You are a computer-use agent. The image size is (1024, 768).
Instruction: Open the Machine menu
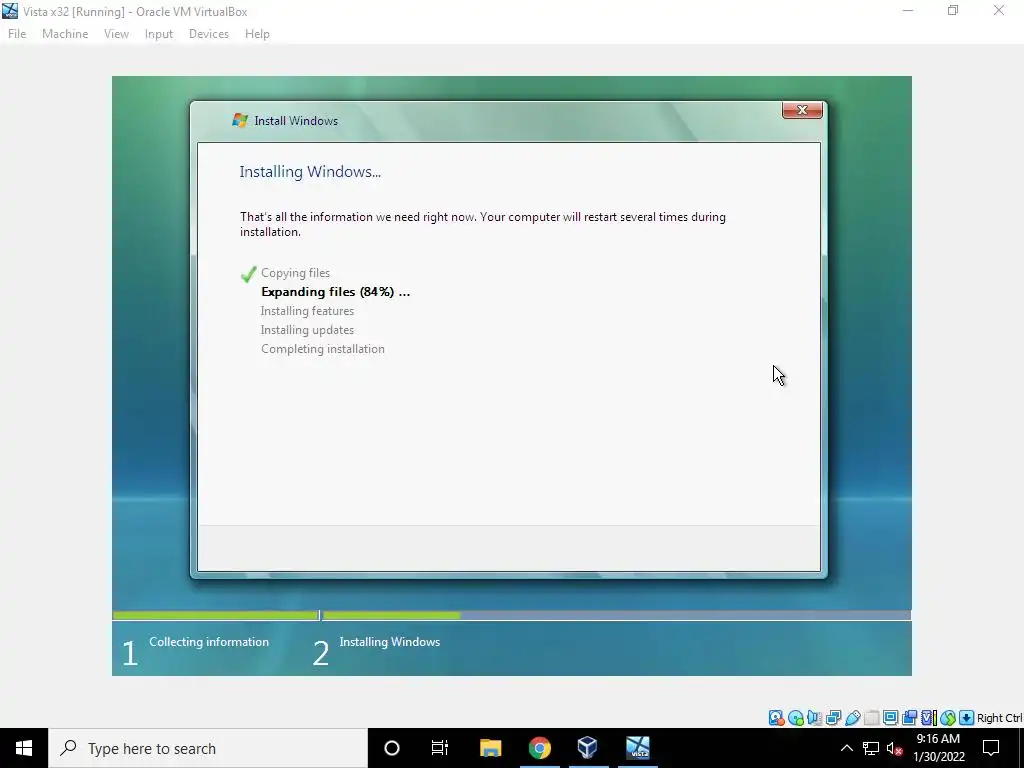click(65, 34)
